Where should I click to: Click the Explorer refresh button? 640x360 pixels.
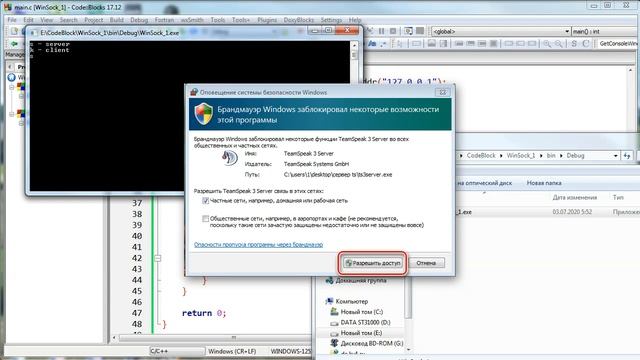pyautogui.click(x=627, y=156)
